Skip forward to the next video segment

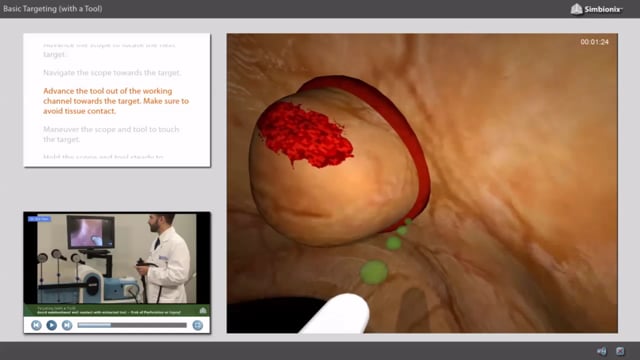pyautogui.click(x=67, y=325)
